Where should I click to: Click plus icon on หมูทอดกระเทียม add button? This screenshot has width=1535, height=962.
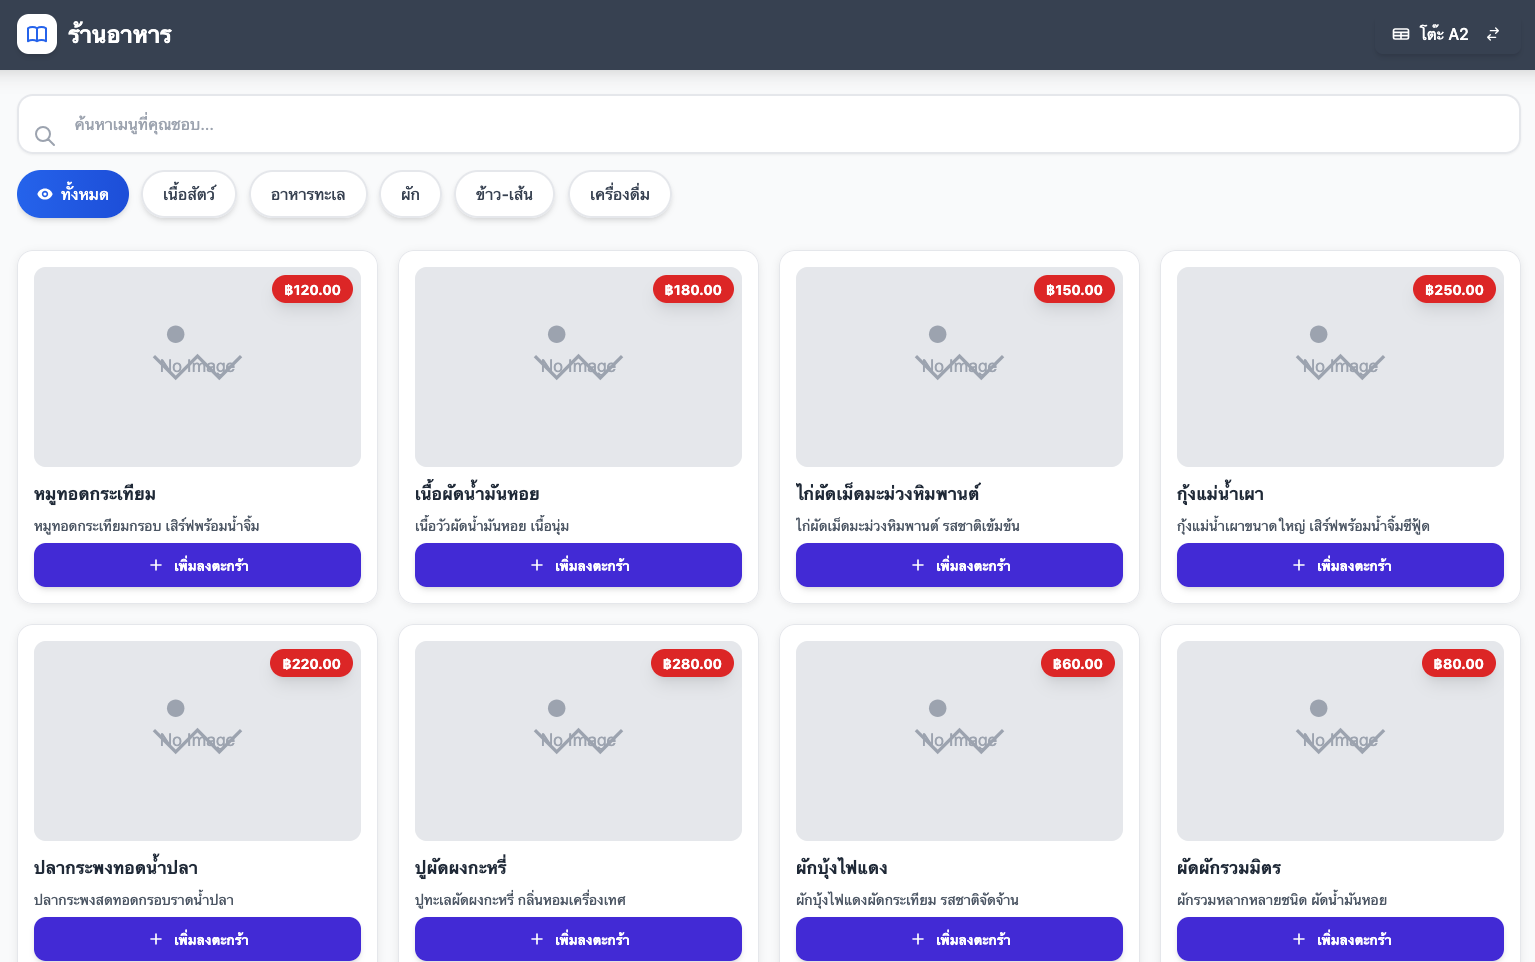156,565
